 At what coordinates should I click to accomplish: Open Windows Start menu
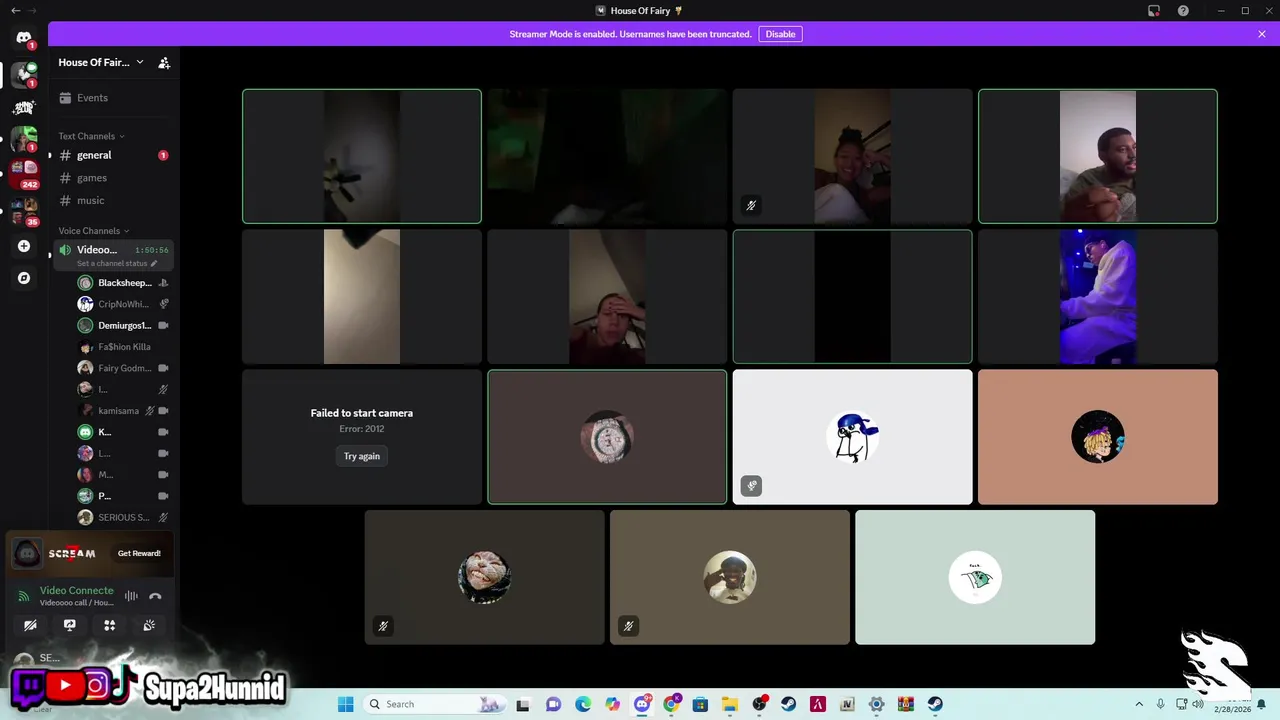pyautogui.click(x=345, y=704)
